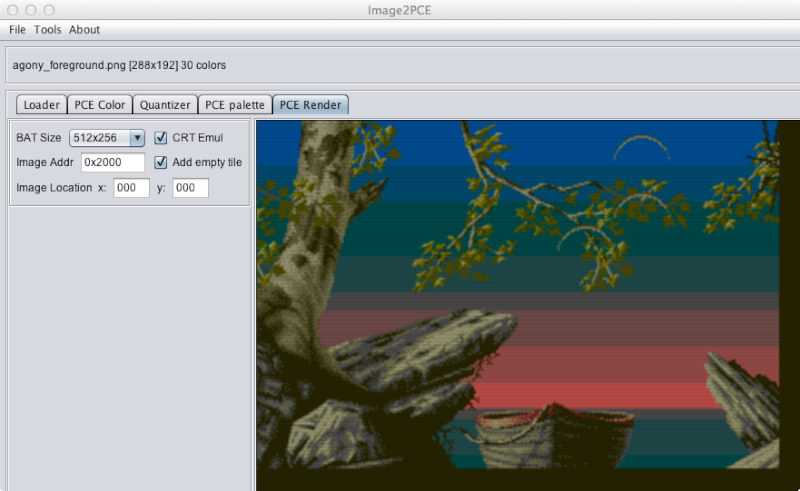Click the Image Location y field
800x491 pixels.
coord(190,188)
